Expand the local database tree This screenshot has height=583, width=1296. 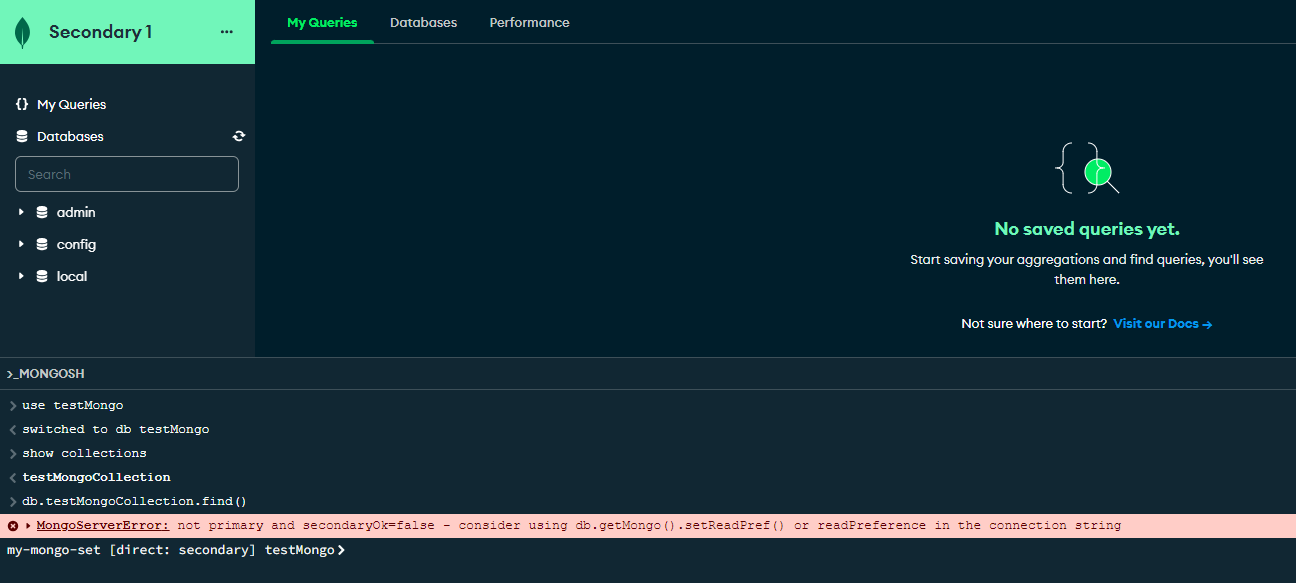click(x=21, y=276)
